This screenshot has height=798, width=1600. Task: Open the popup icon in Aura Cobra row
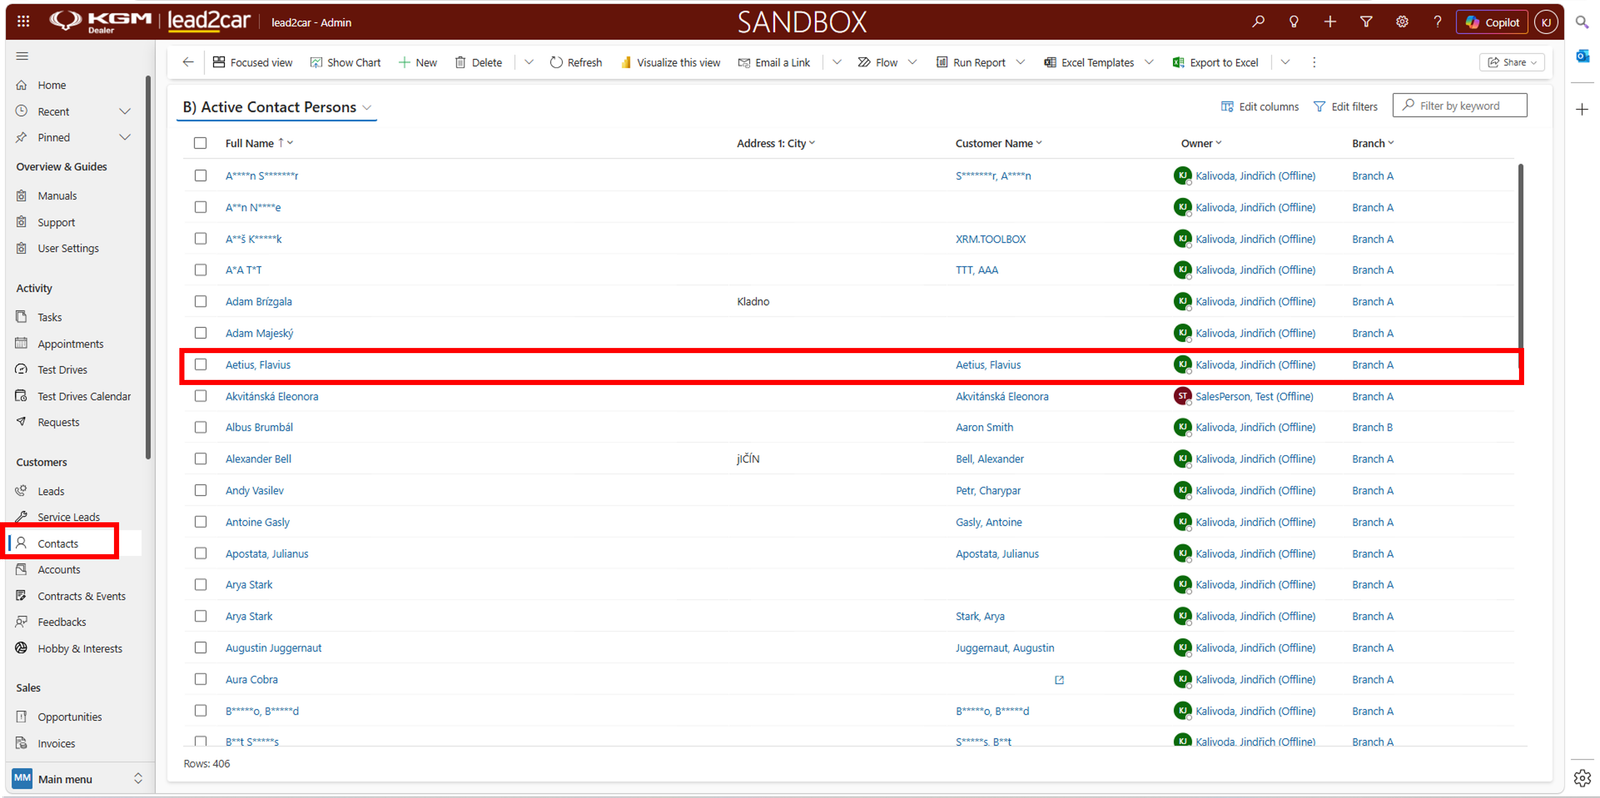point(1059,680)
